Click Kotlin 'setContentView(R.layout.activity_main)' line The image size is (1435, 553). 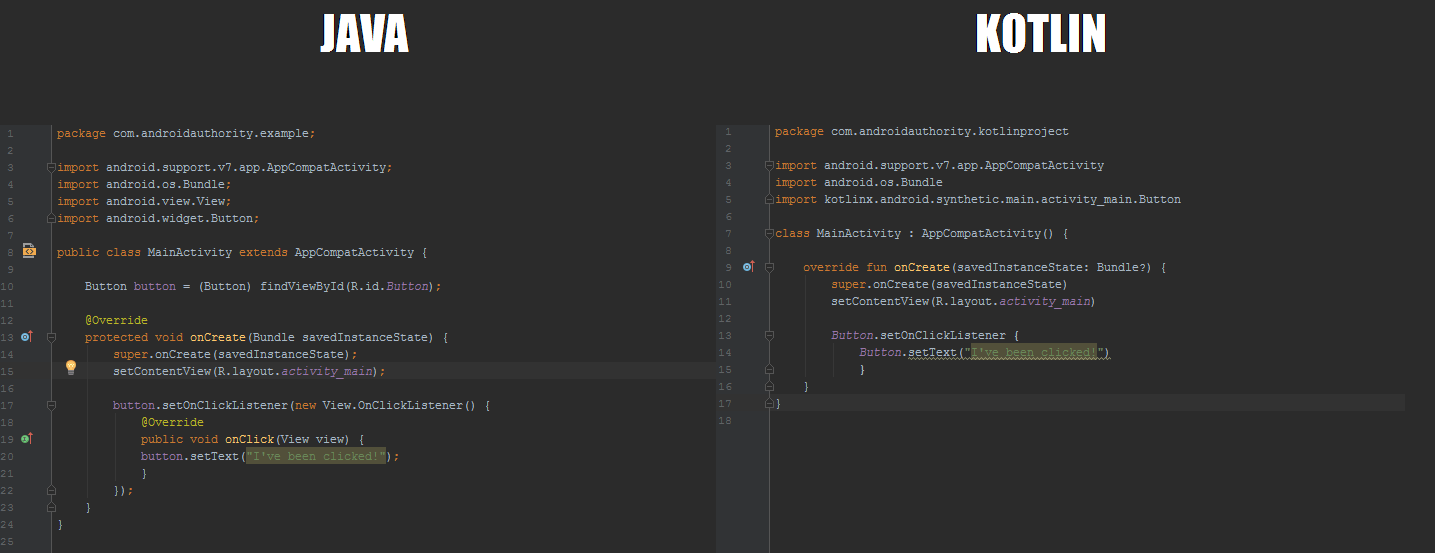click(964, 301)
